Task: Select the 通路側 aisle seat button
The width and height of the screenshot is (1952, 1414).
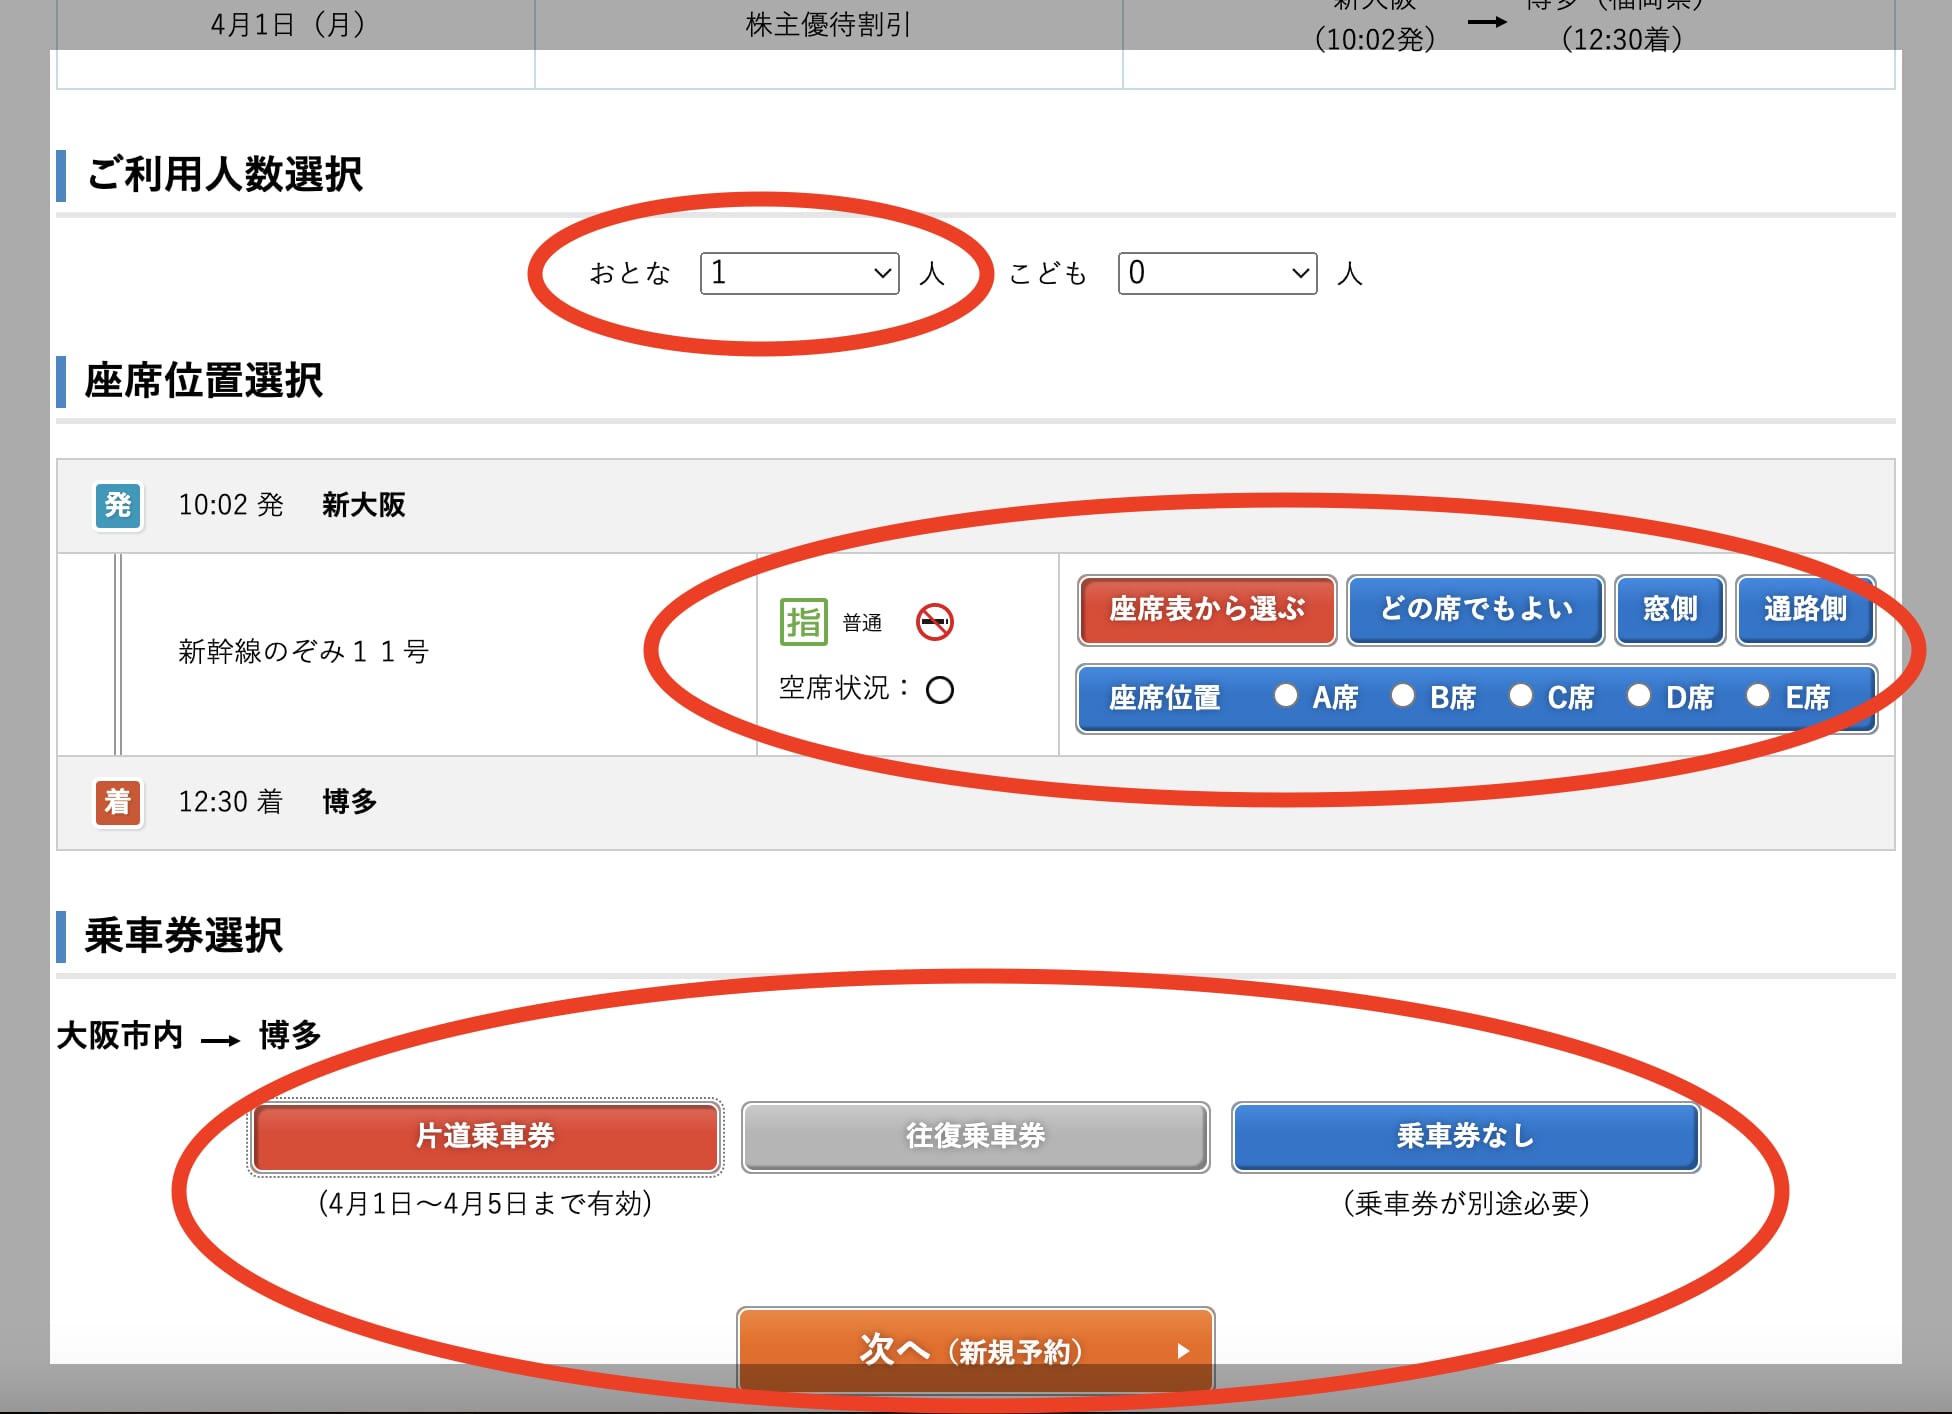Action: pyautogui.click(x=1805, y=610)
